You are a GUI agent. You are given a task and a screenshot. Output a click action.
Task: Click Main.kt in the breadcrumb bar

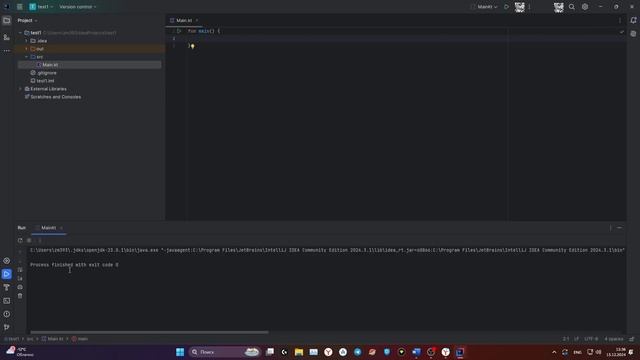[x=53, y=339]
